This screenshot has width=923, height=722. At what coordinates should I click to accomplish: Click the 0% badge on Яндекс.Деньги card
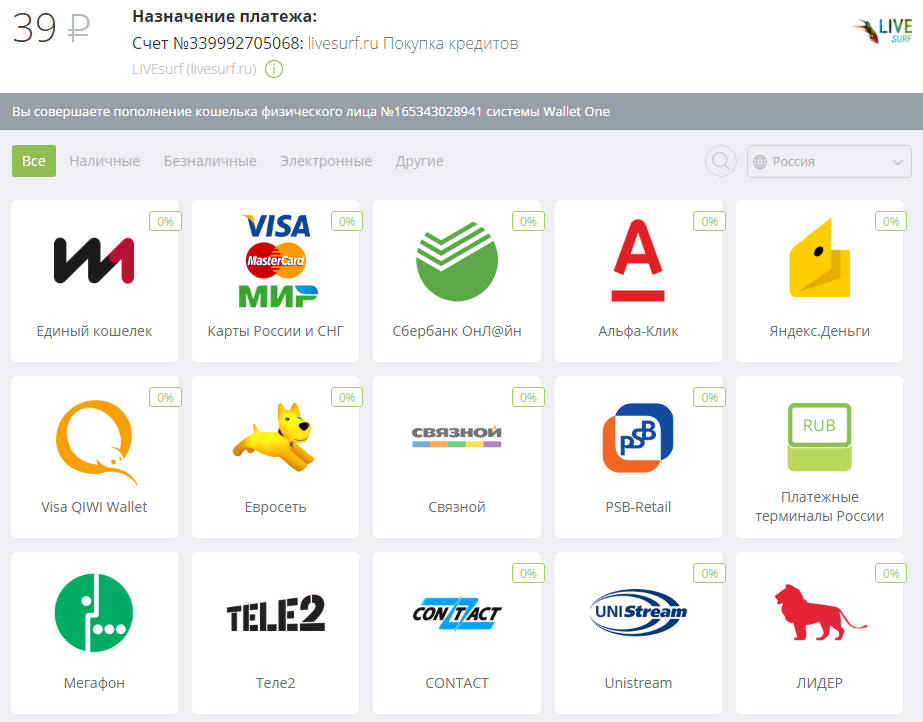click(x=891, y=221)
